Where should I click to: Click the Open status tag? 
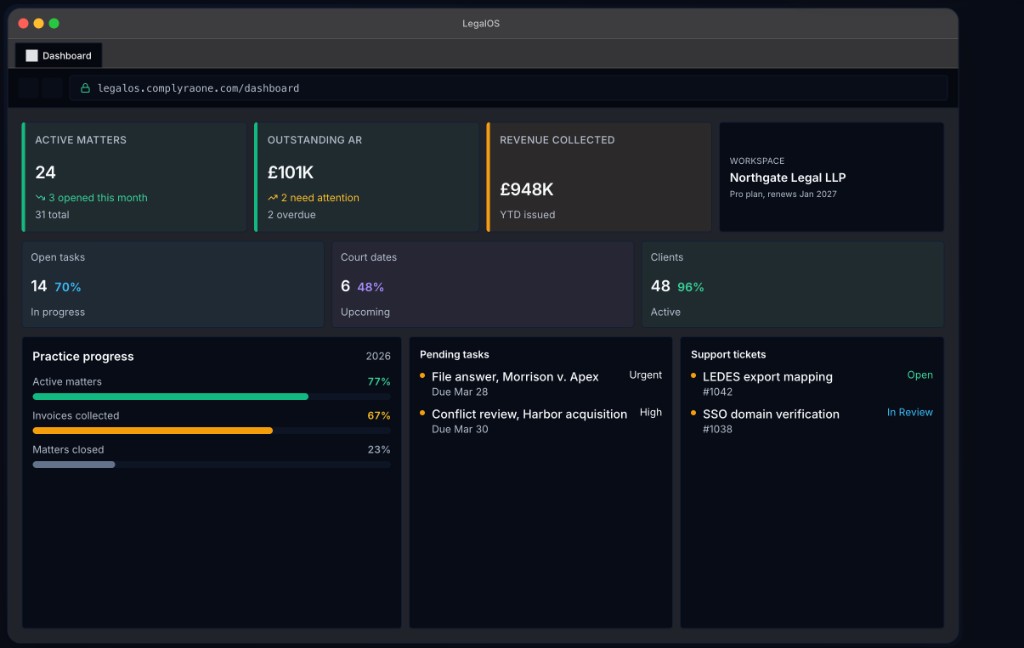920,375
